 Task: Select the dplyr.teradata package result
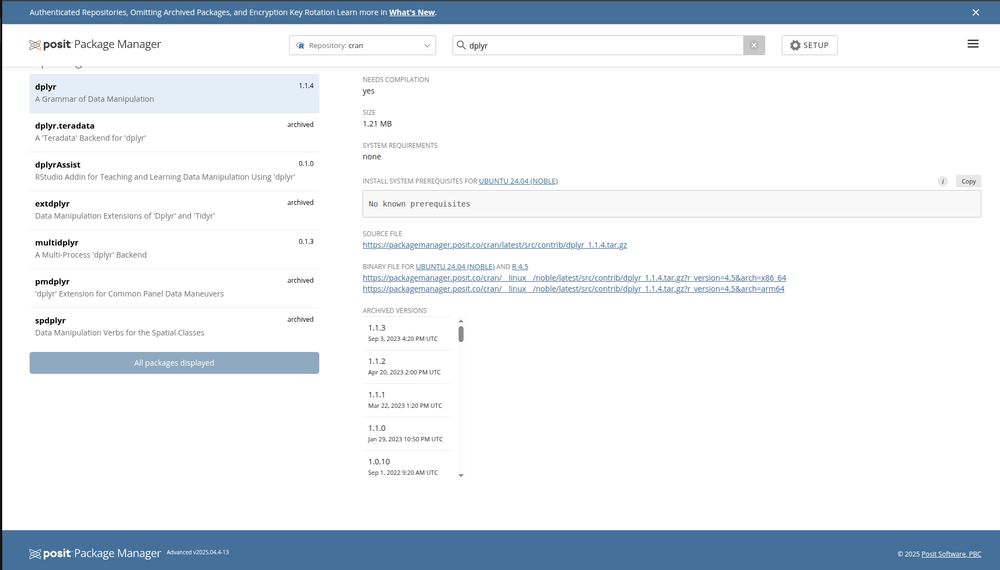(174, 132)
